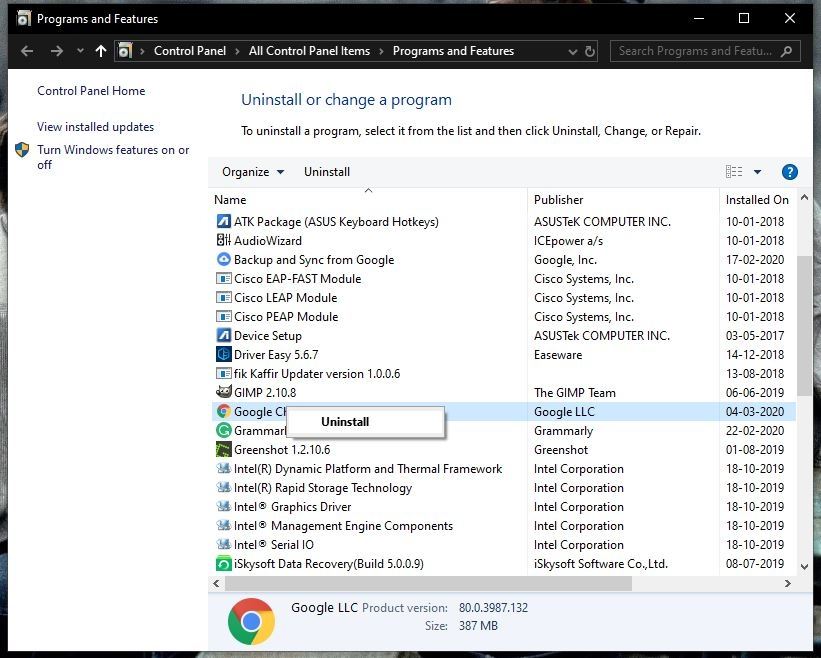Screen dimensions: 821x658
Task: Open View installed updates link
Action: click(x=95, y=127)
